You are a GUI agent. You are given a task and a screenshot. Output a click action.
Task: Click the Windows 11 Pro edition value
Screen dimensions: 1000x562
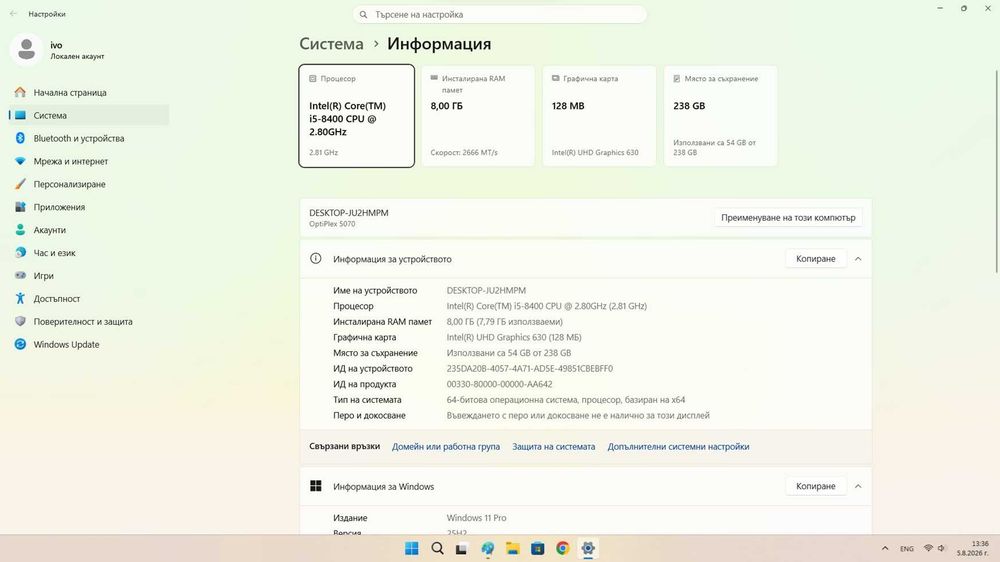pyautogui.click(x=476, y=518)
